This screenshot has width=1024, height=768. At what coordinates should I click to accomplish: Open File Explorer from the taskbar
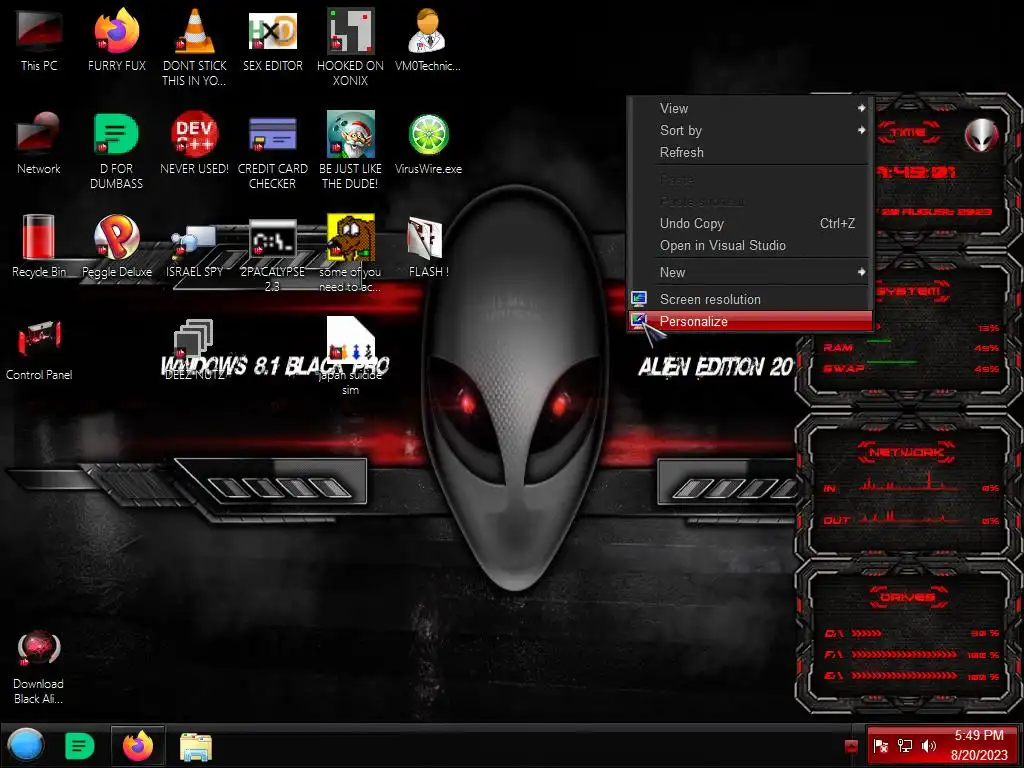pyautogui.click(x=195, y=747)
